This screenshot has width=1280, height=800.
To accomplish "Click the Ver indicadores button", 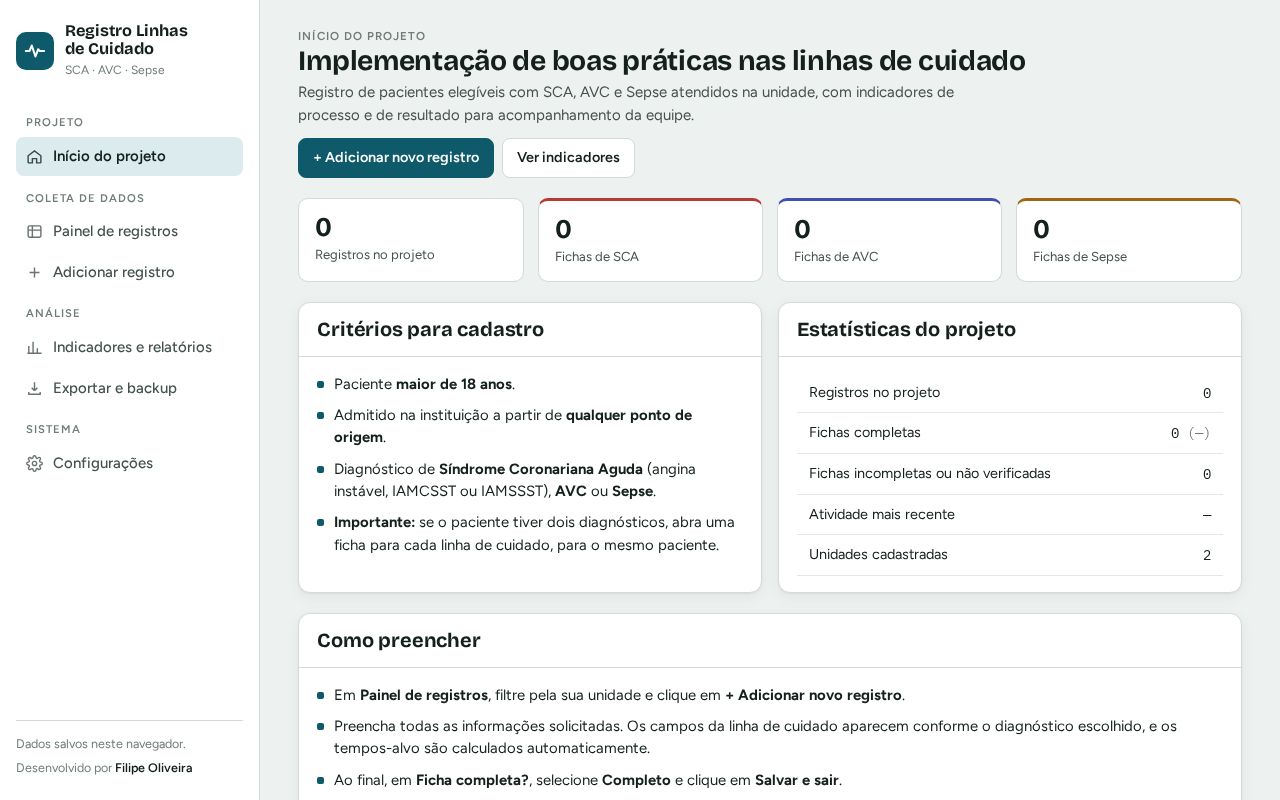I will pos(568,158).
